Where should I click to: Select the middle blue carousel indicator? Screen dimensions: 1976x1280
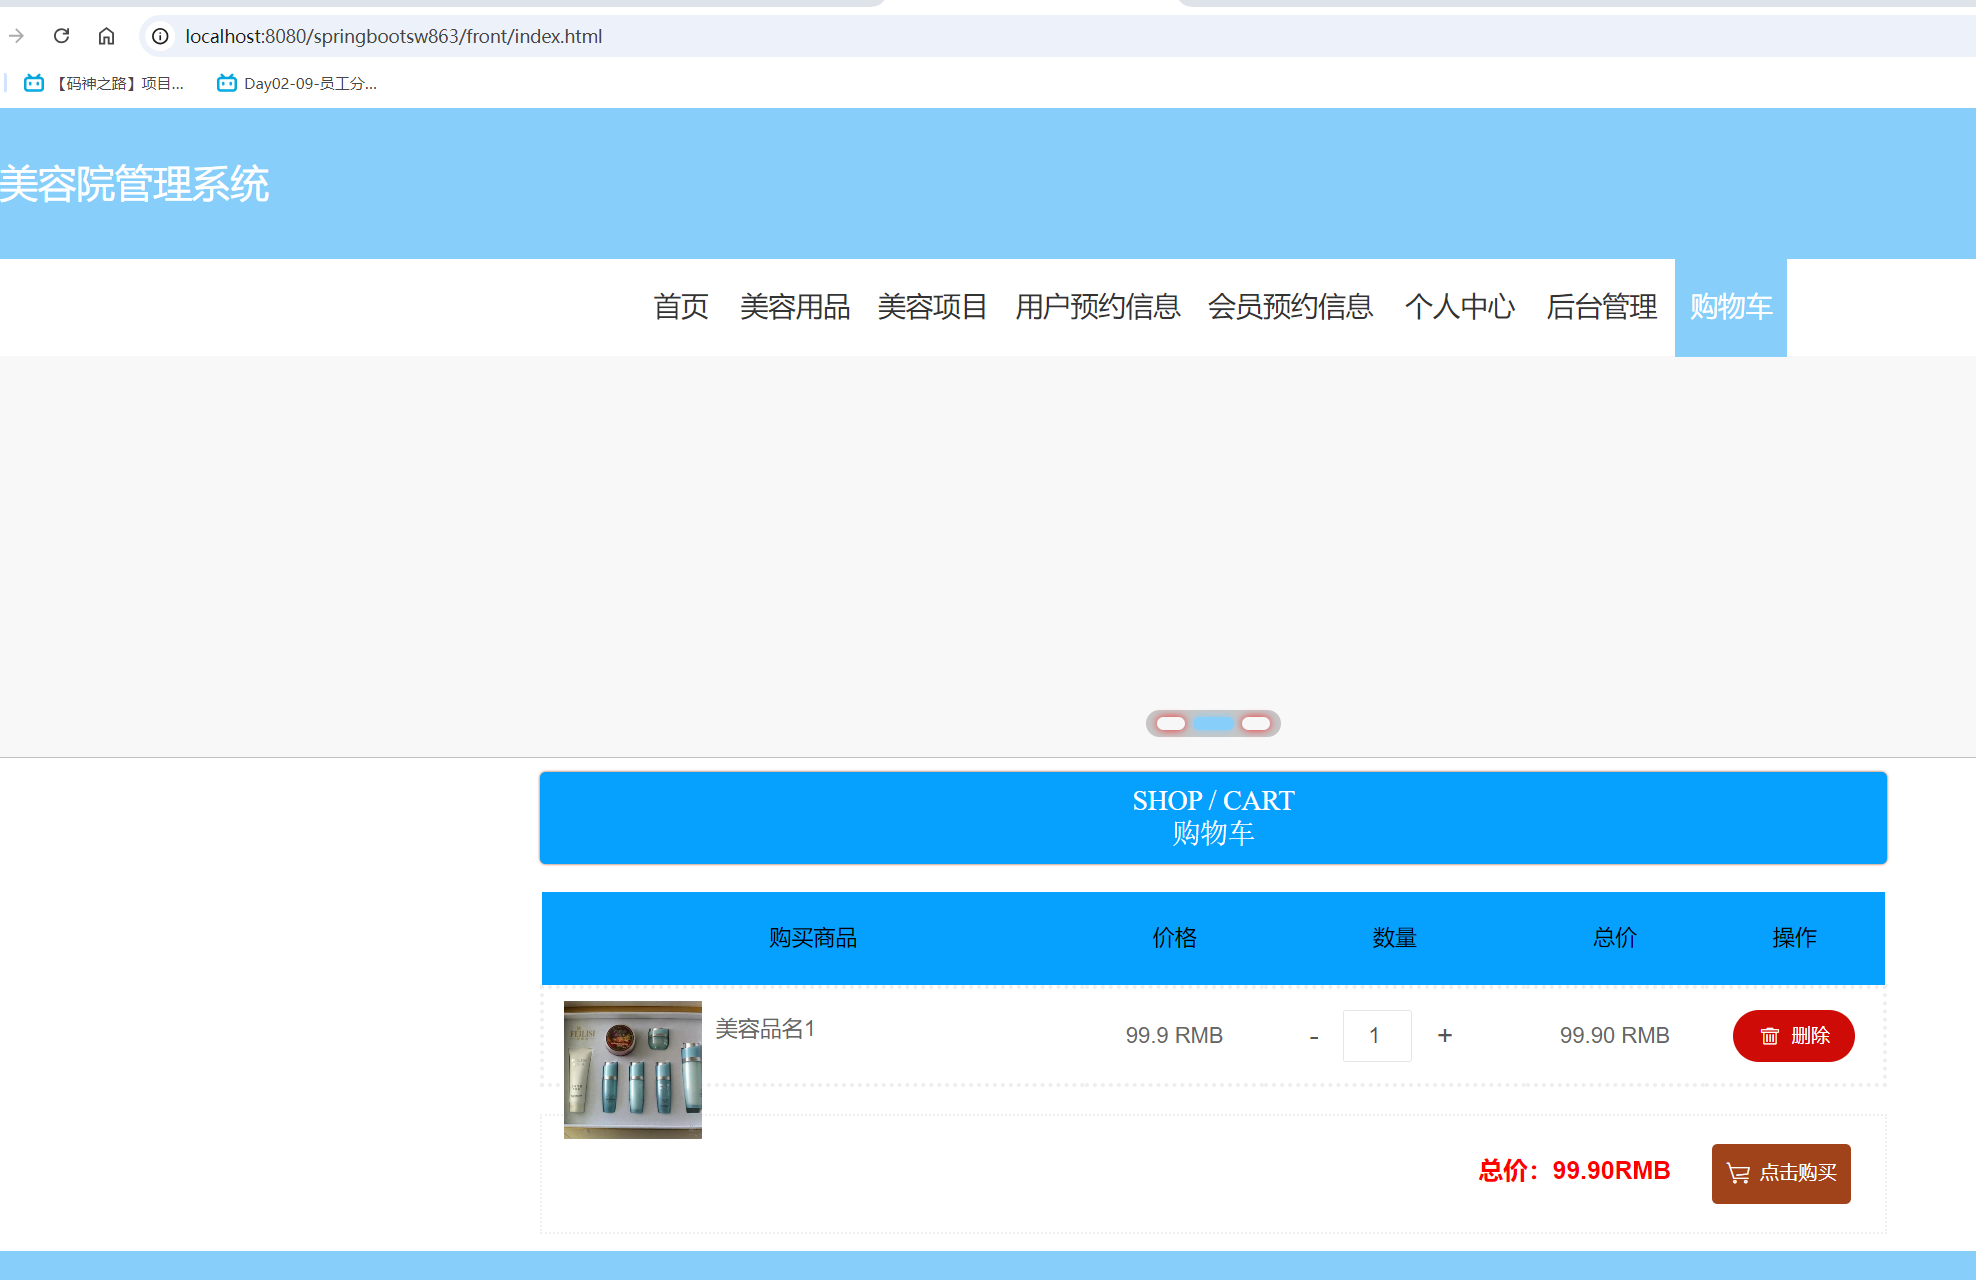[x=1213, y=723]
